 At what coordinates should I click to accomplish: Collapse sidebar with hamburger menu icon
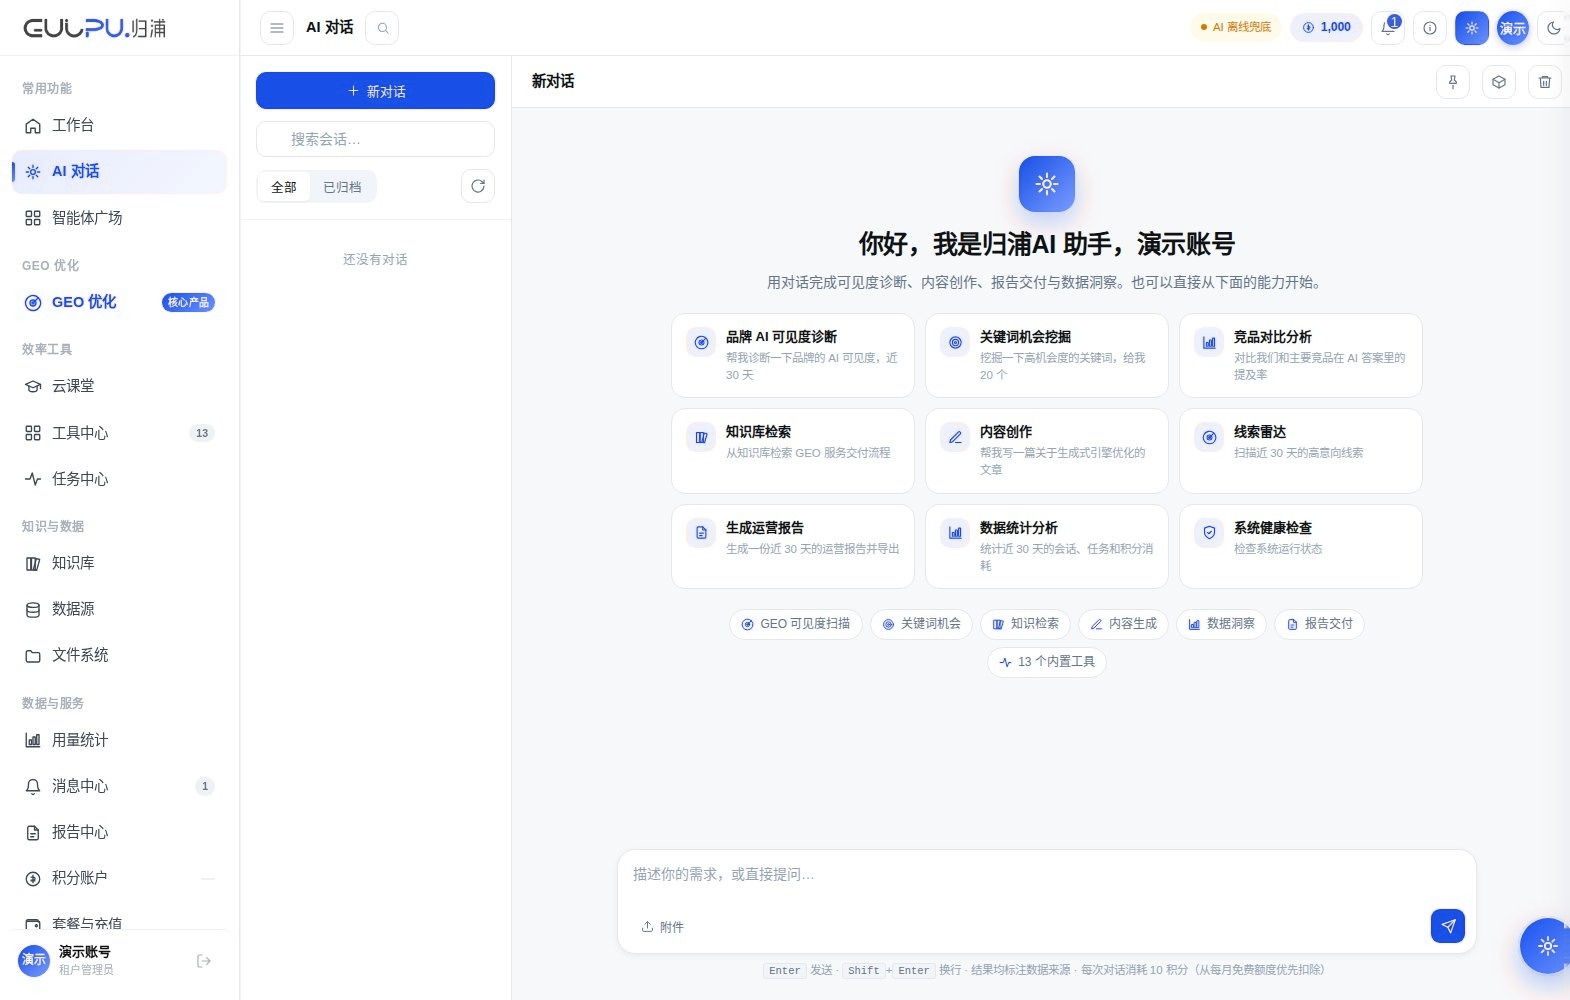point(277,28)
